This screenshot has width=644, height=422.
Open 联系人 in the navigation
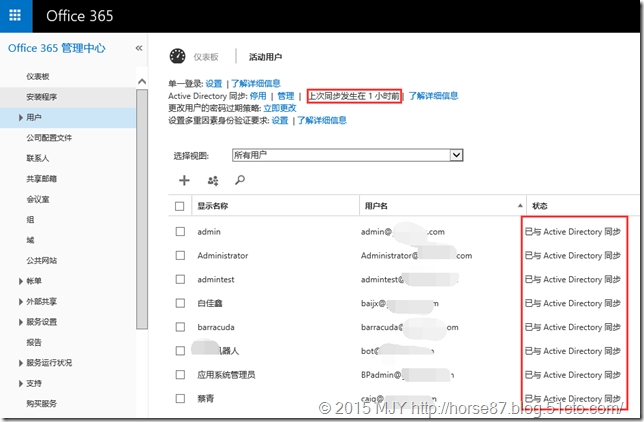(x=37, y=158)
